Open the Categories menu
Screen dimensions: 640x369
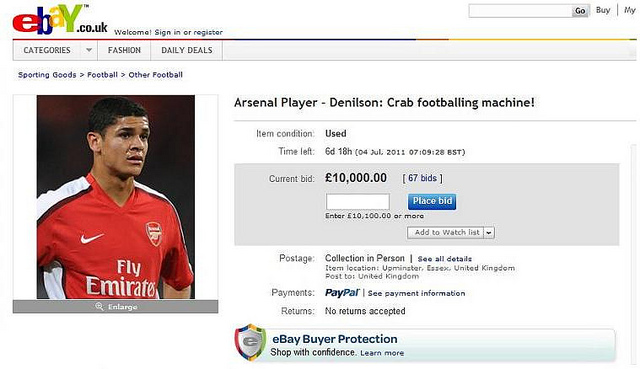pos(47,50)
